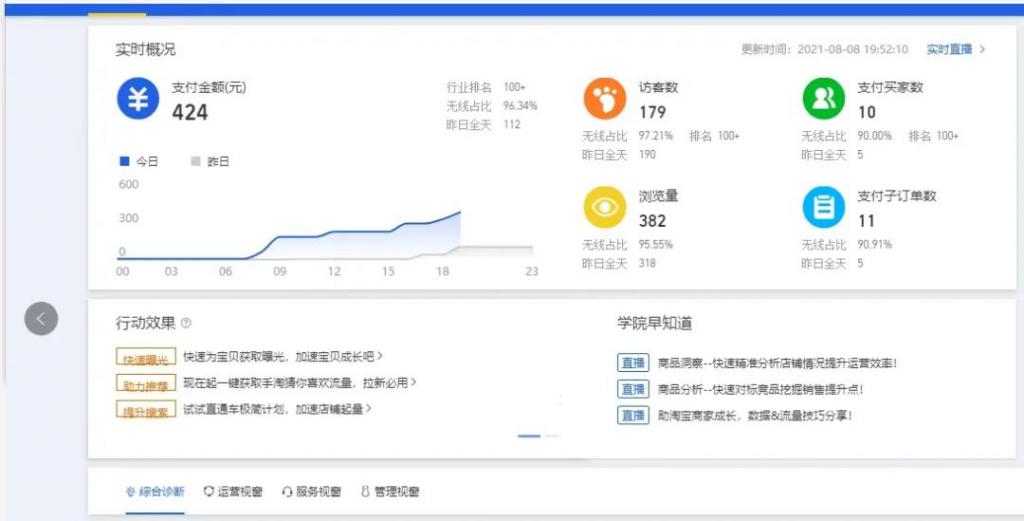
Task: Click the 97.21% visitor wireless share
Action: (656, 136)
